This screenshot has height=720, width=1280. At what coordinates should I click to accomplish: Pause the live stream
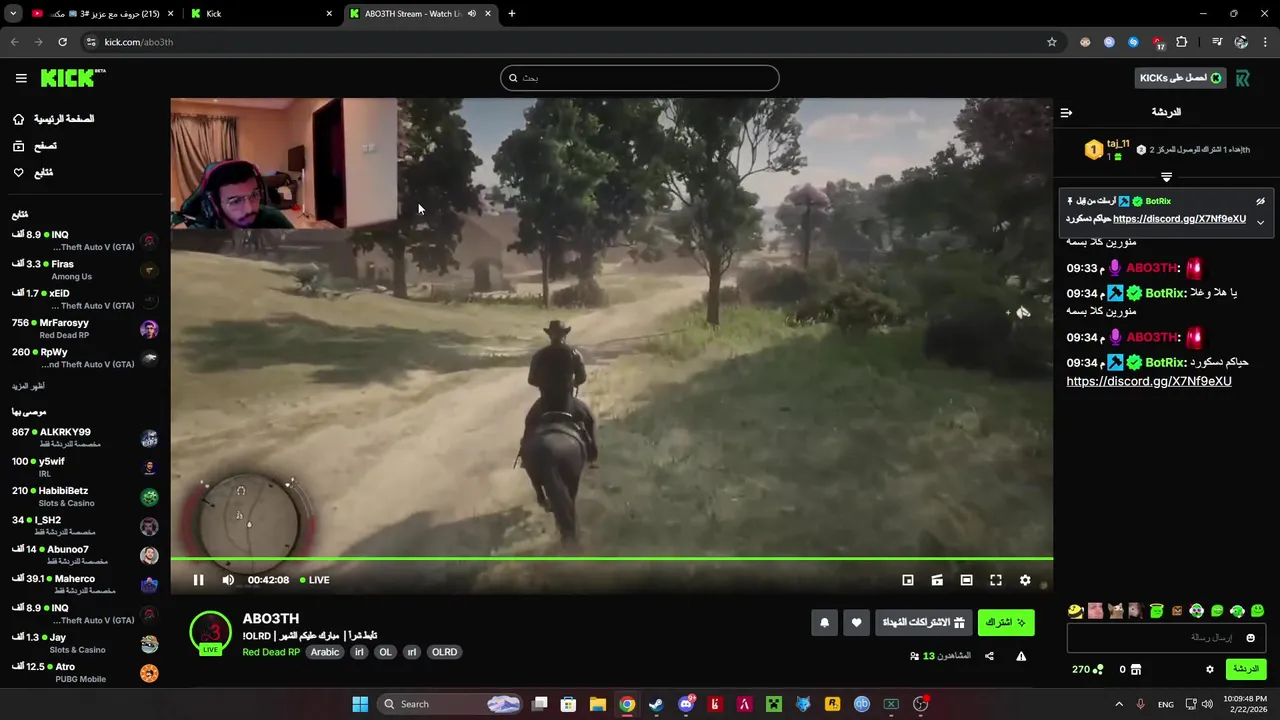198,580
